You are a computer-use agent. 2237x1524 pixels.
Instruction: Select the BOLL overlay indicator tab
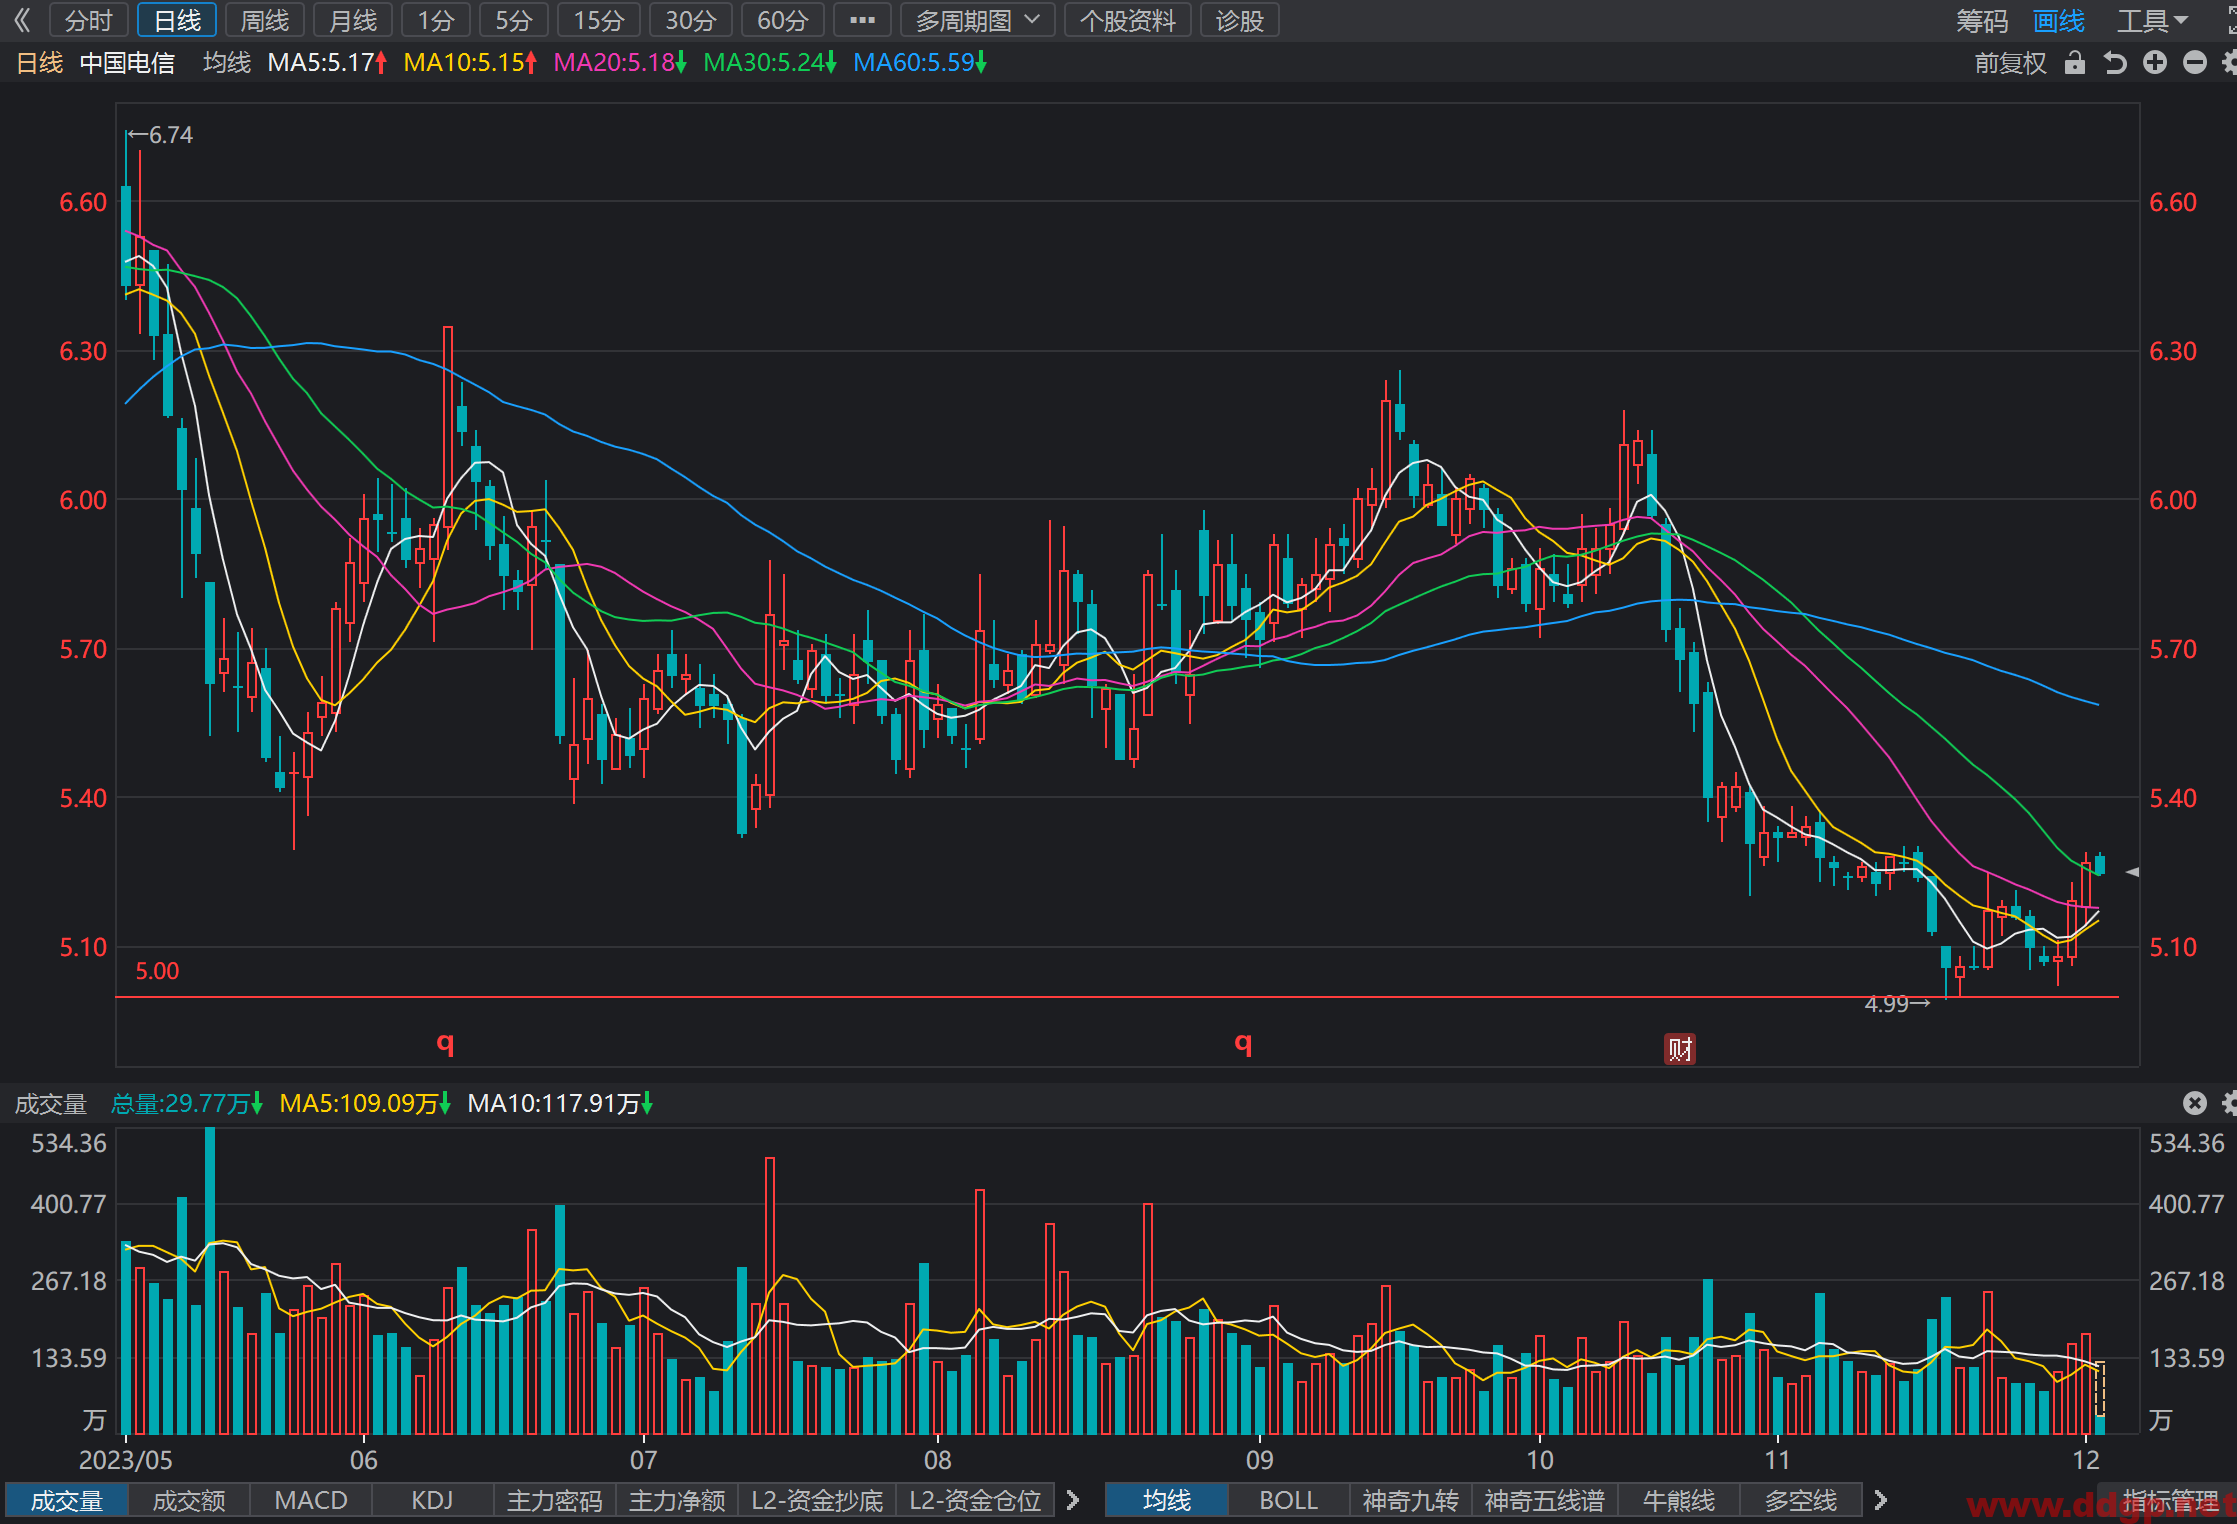click(x=1289, y=1500)
